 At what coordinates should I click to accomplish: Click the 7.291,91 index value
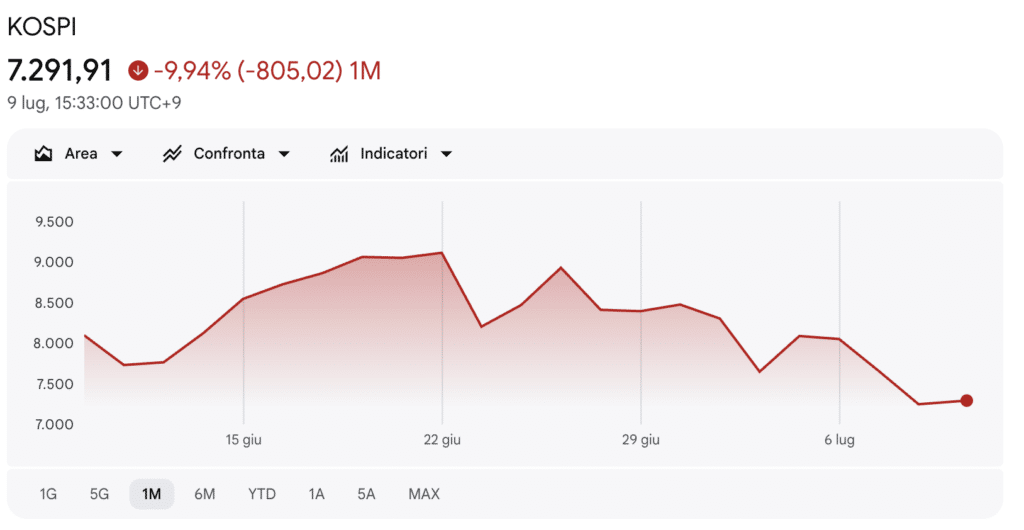[60, 70]
